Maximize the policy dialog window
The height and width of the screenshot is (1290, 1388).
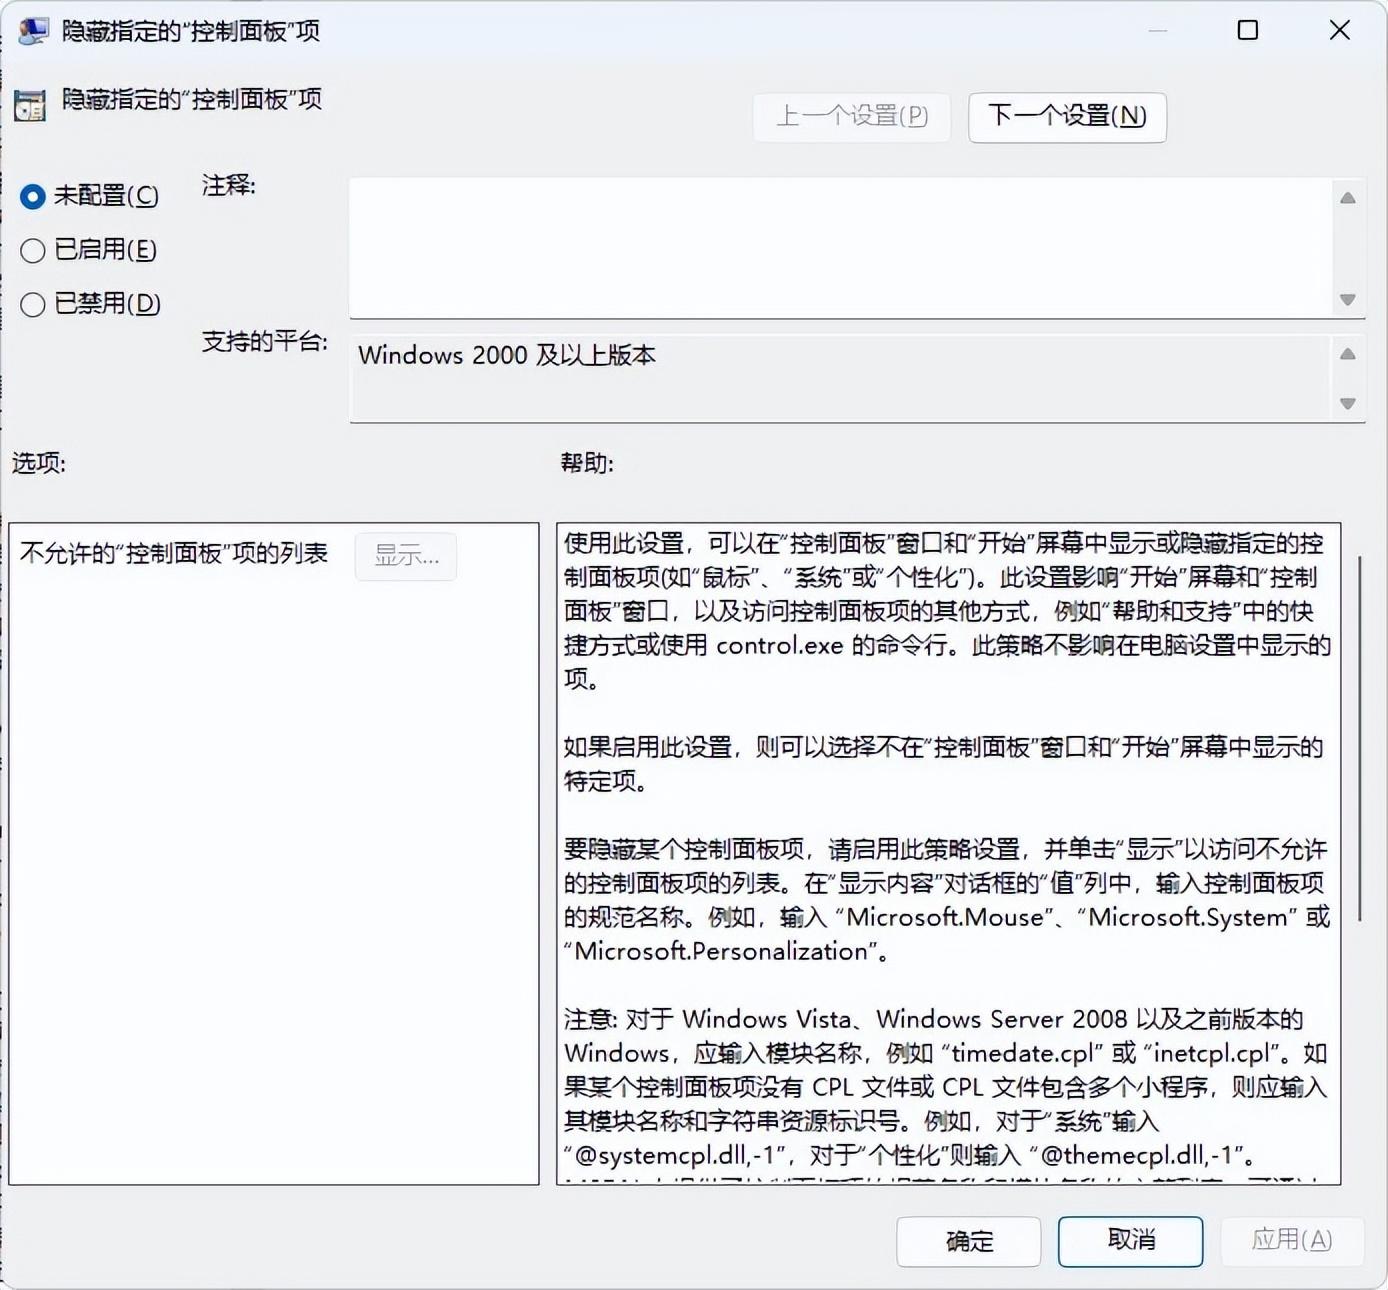(1248, 31)
